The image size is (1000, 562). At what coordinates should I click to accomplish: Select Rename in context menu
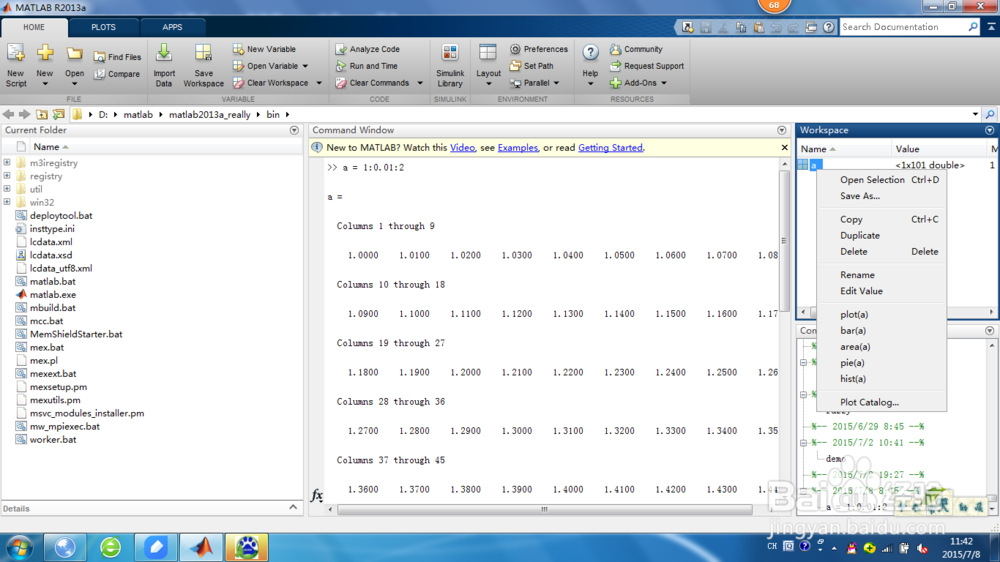point(880,275)
